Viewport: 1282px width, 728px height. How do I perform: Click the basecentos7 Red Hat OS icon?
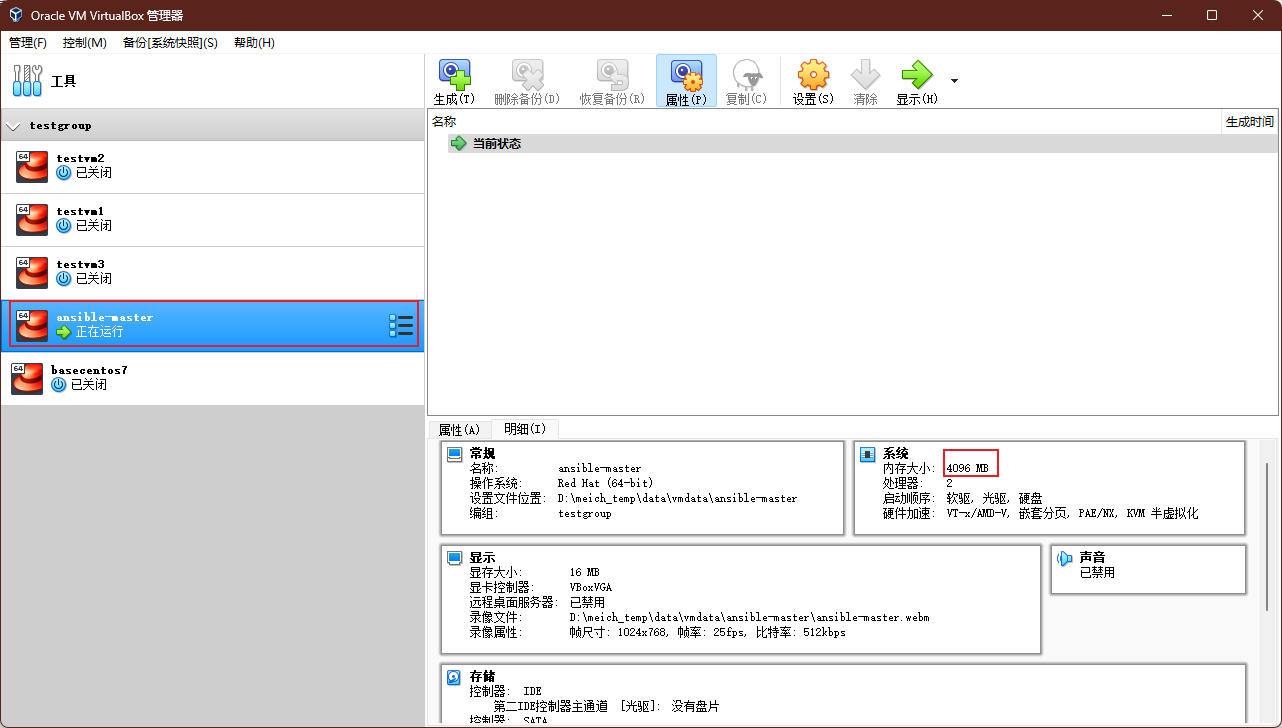point(27,378)
